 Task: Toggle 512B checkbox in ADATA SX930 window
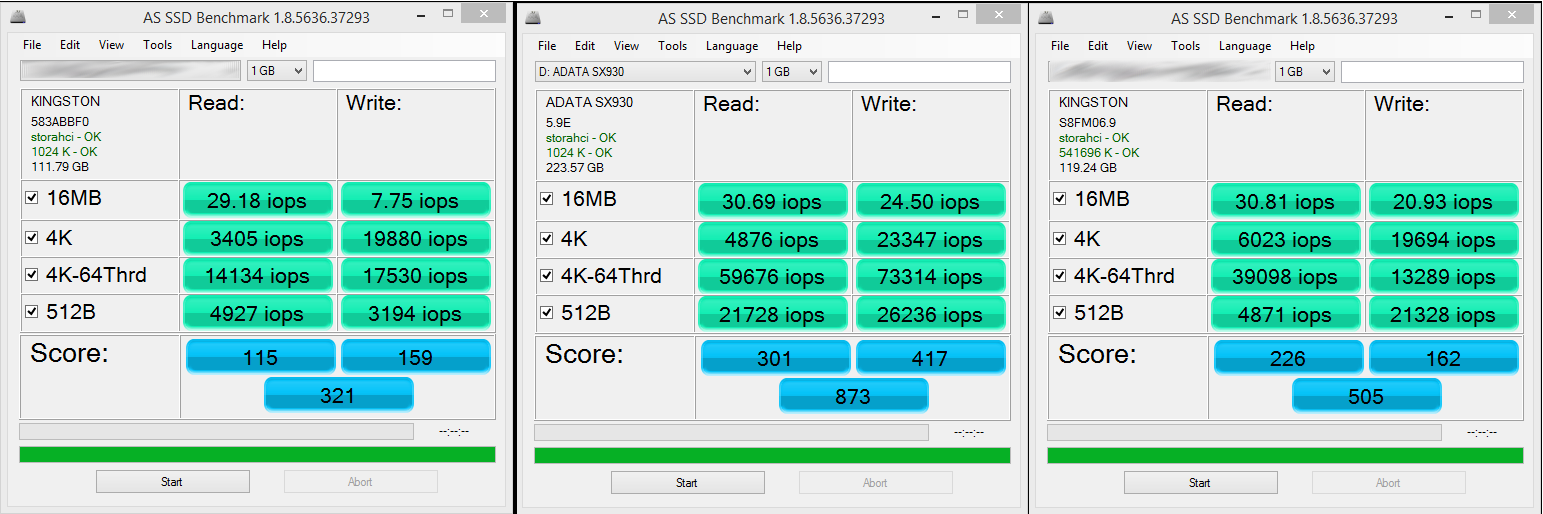click(547, 312)
